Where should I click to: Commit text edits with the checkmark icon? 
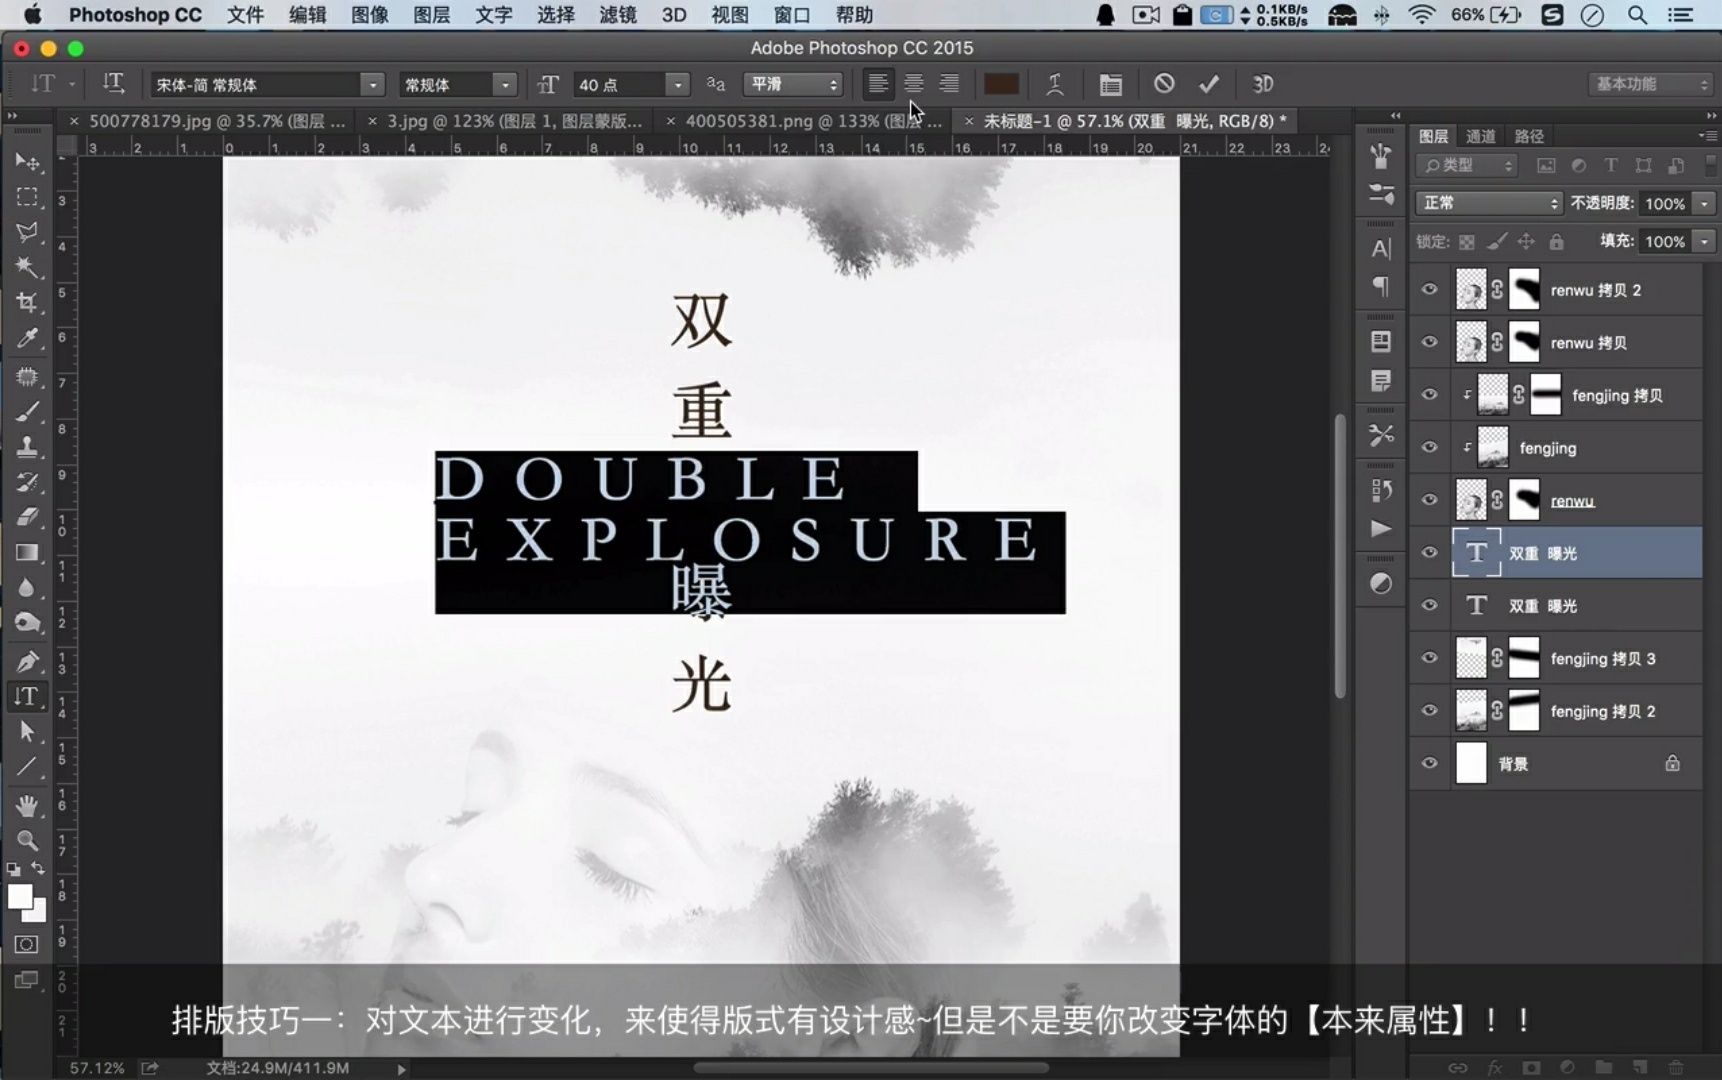point(1209,84)
